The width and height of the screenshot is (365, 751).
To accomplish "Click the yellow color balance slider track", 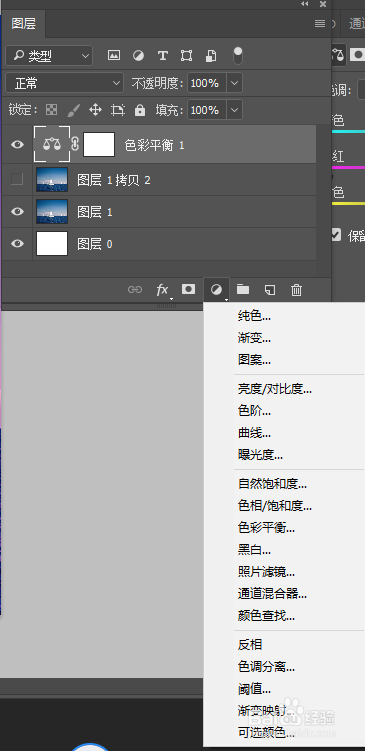I will [x=348, y=204].
